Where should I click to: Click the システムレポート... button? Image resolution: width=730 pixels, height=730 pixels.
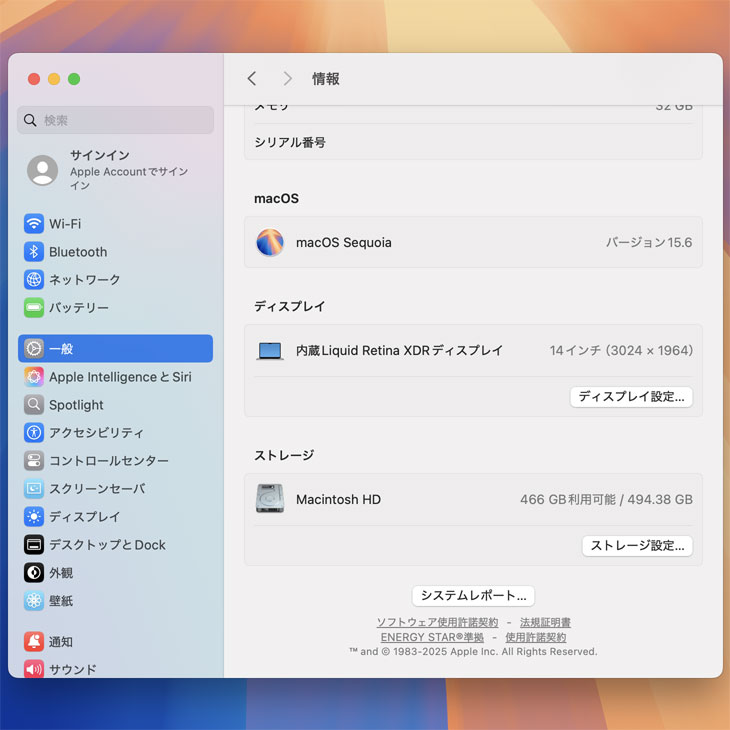(x=473, y=596)
